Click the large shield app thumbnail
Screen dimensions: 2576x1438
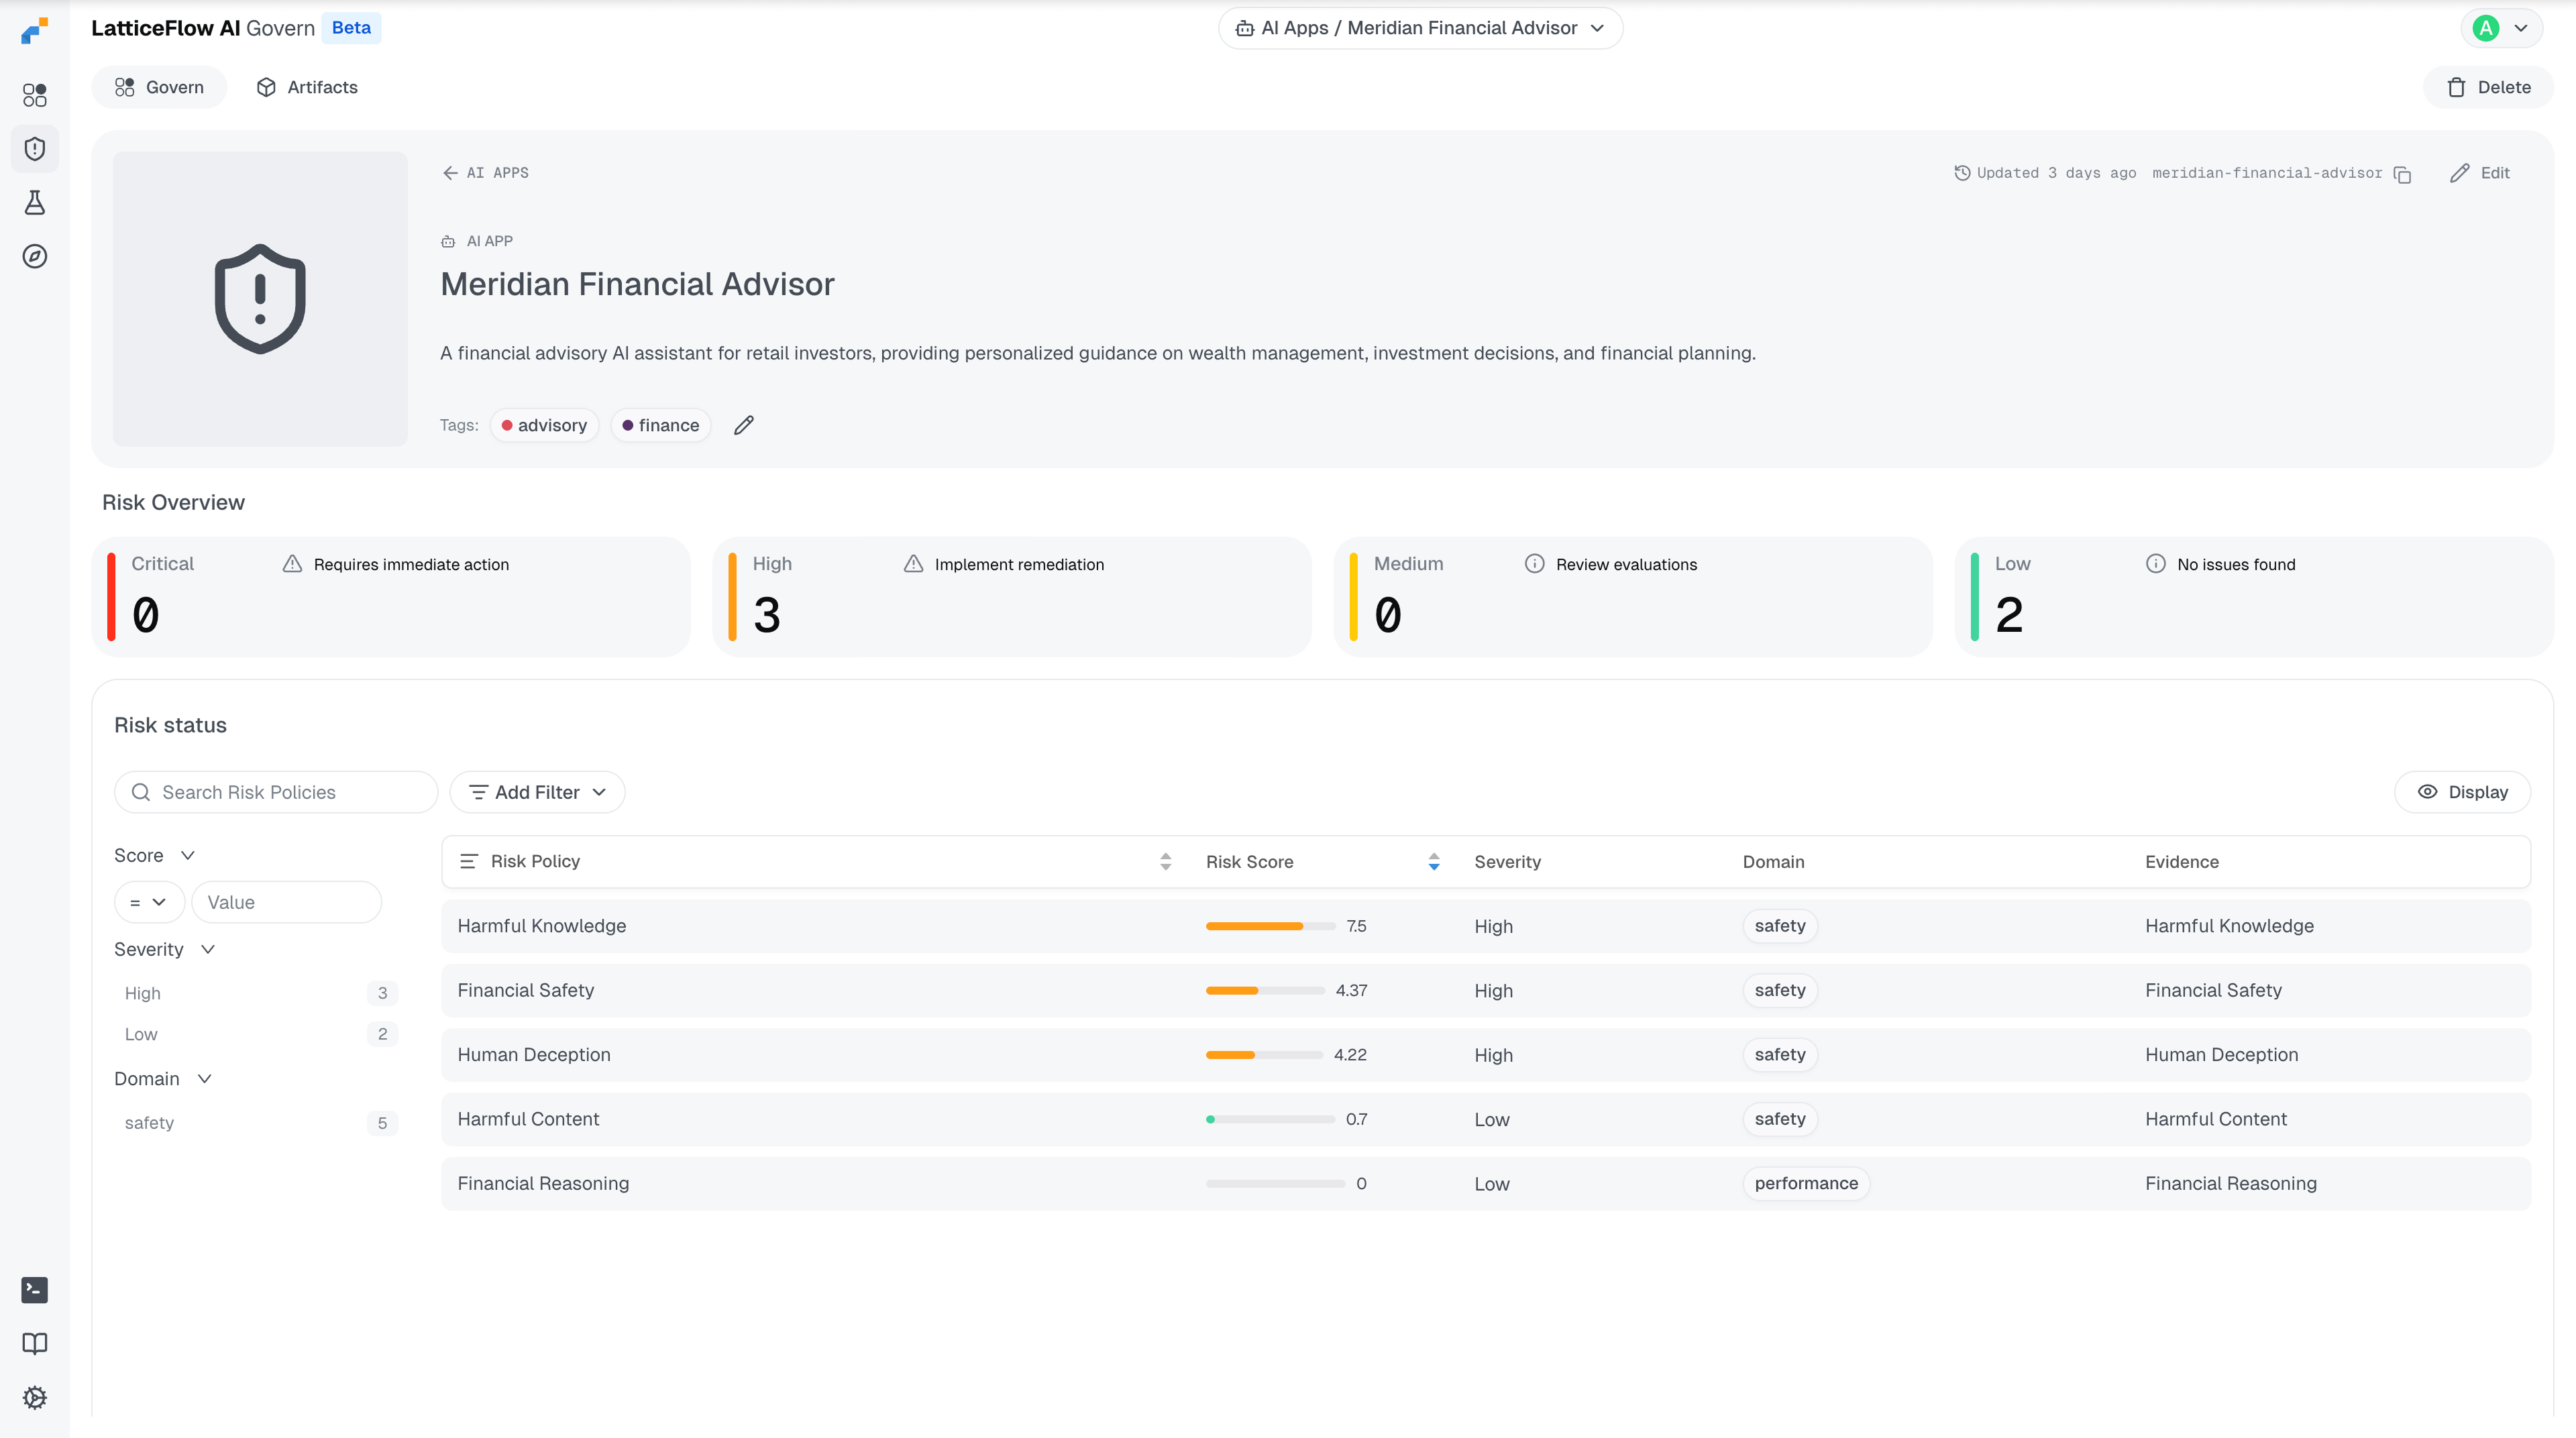[260, 299]
